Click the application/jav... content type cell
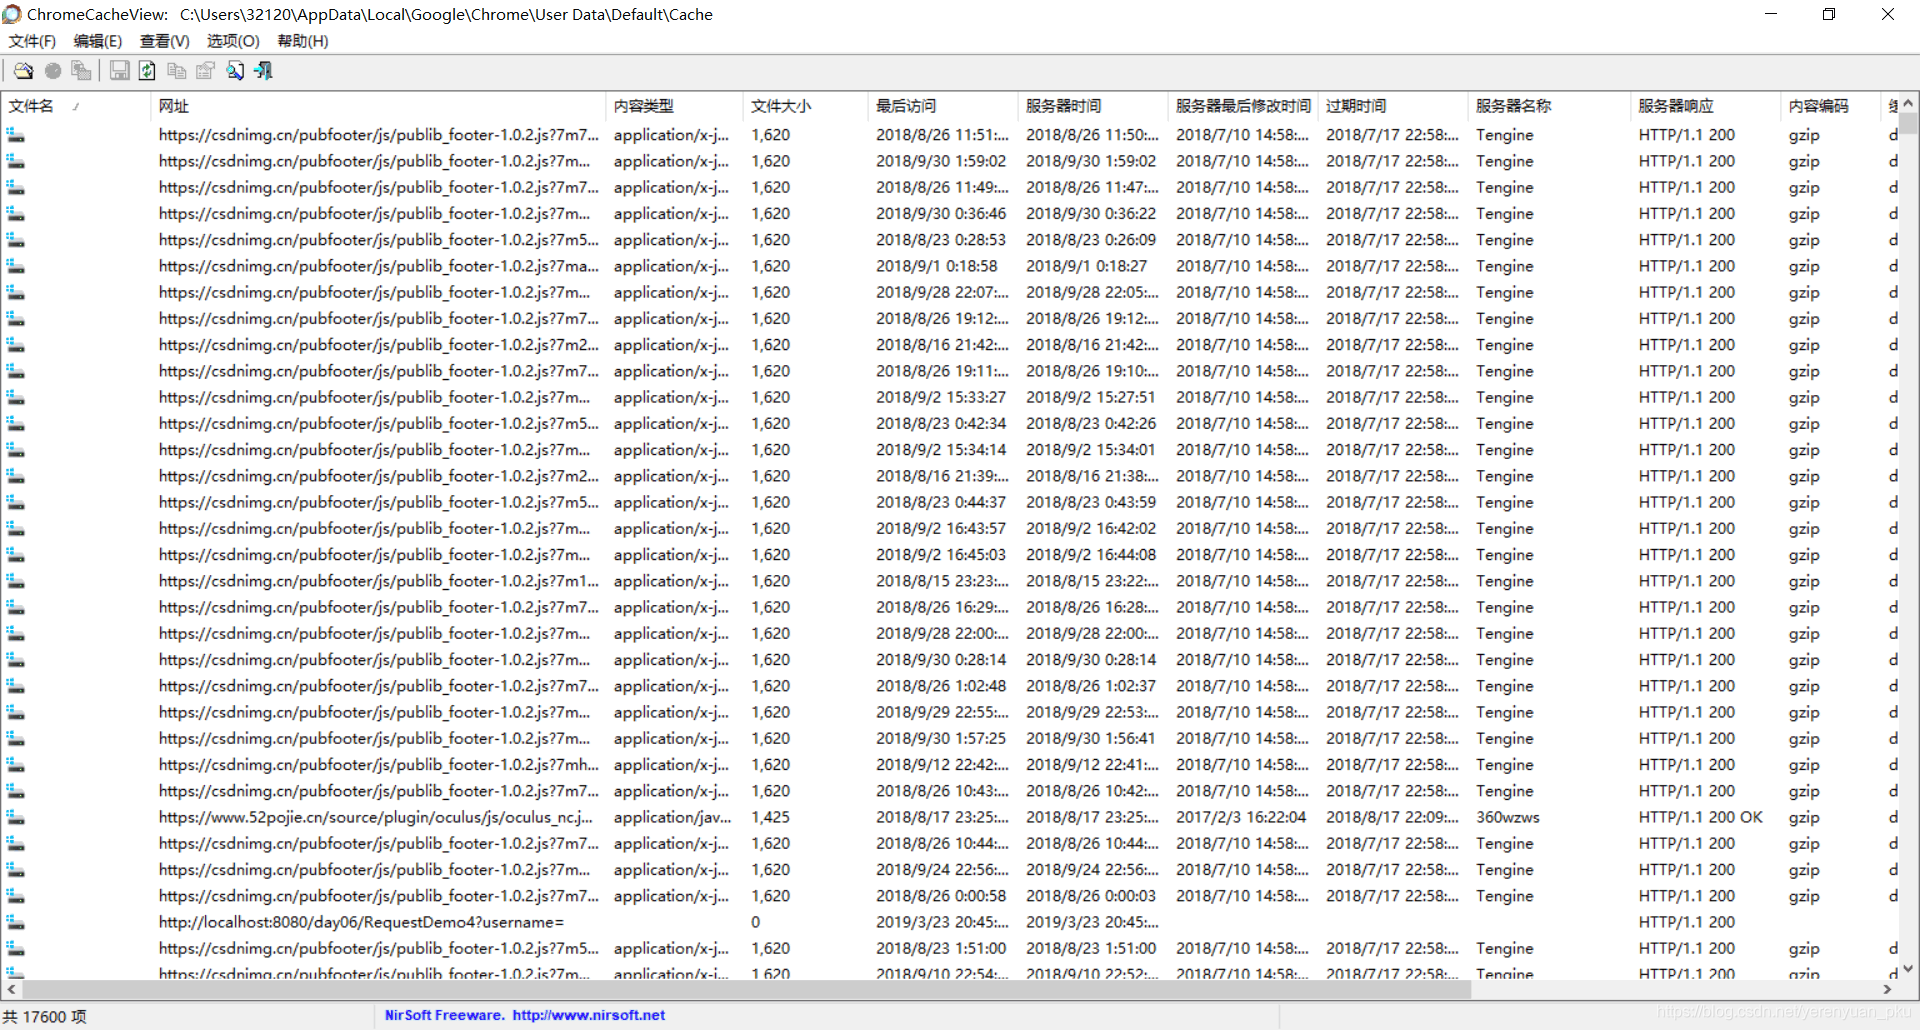This screenshot has width=1920, height=1030. click(x=671, y=817)
